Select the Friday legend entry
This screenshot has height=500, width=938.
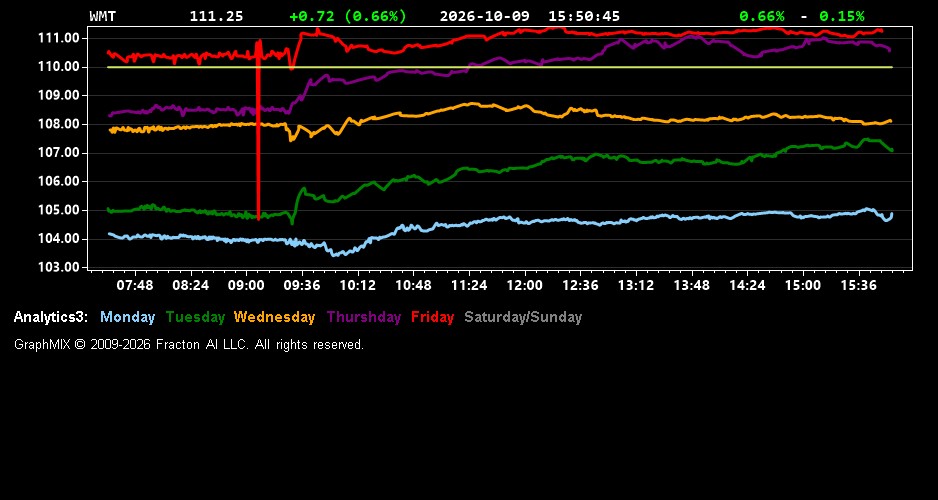433,318
